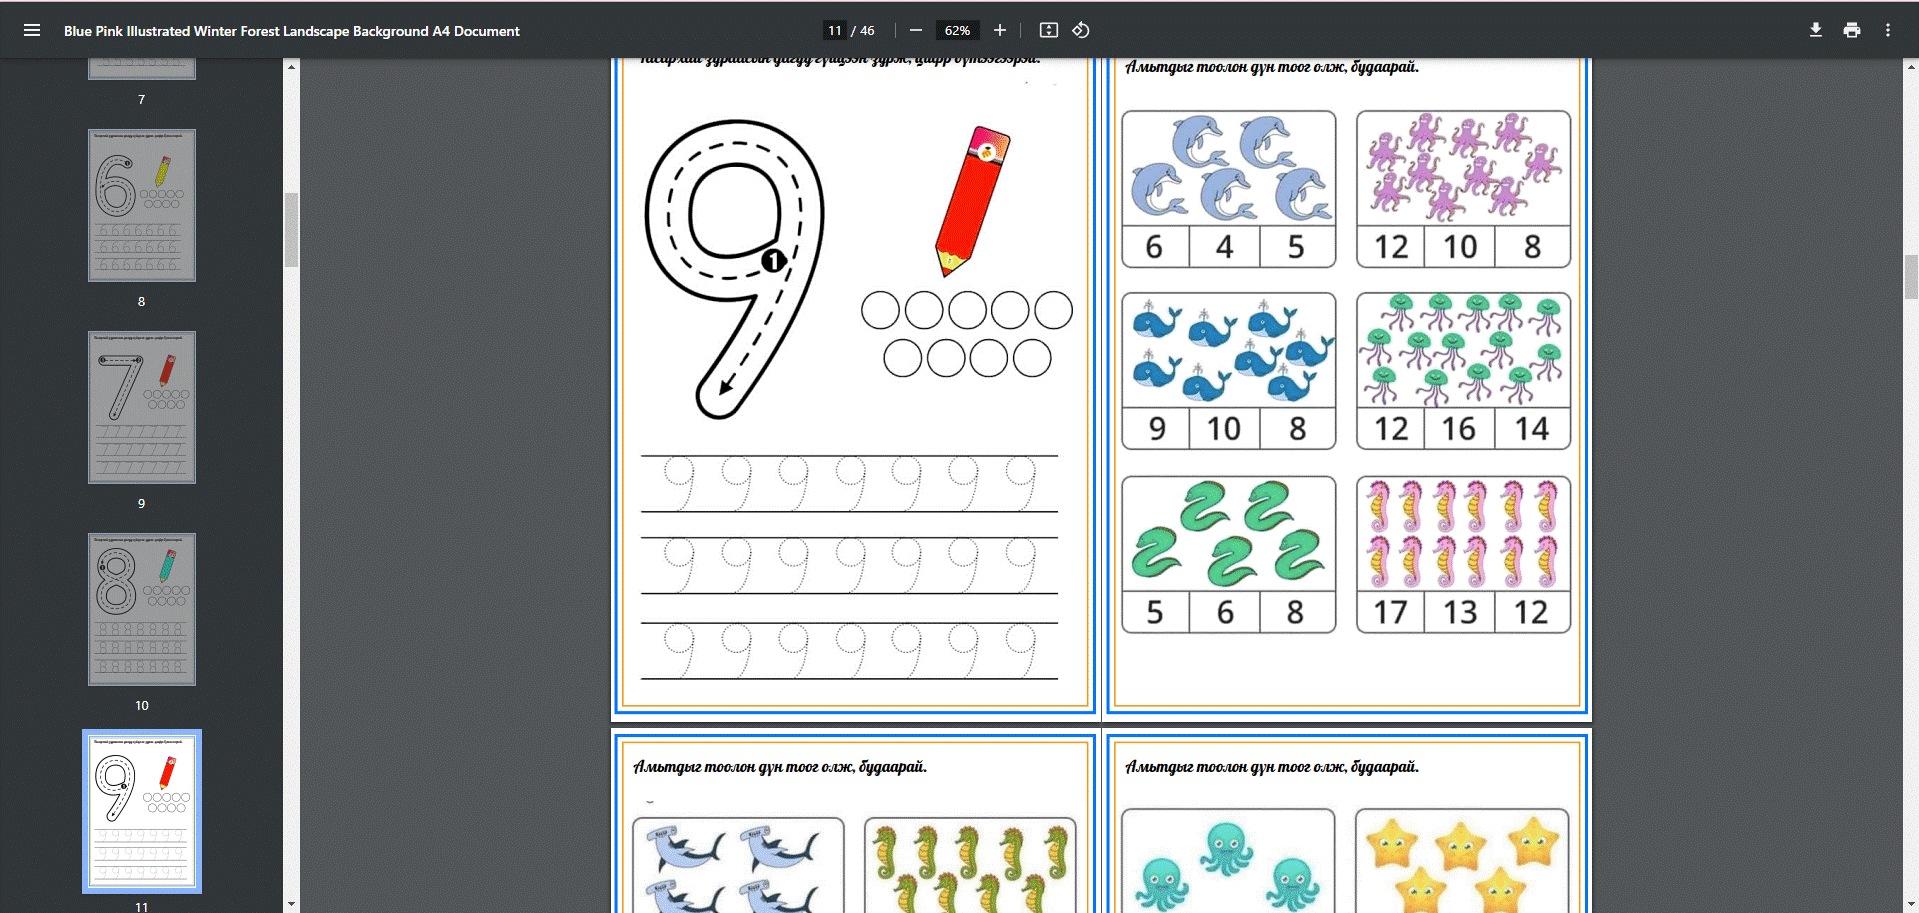Click answer 16 under the jellyfish
Image resolution: width=1919 pixels, height=913 pixels.
pyautogui.click(x=1459, y=429)
